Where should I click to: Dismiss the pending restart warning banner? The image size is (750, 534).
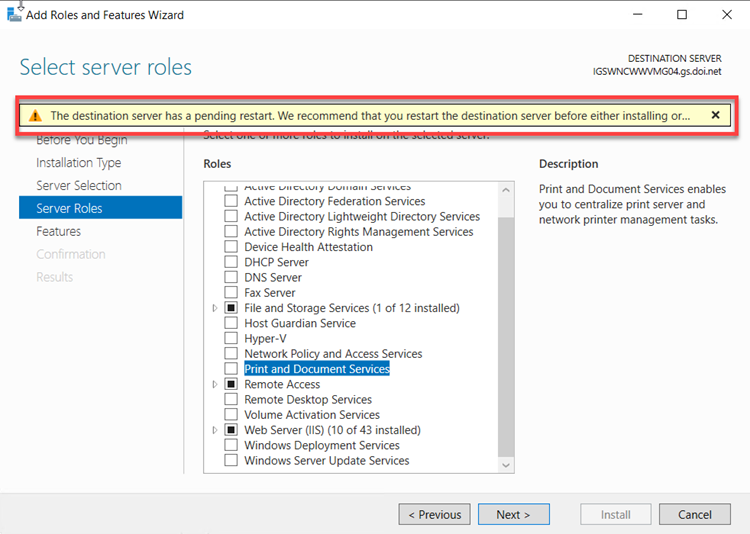(x=715, y=115)
